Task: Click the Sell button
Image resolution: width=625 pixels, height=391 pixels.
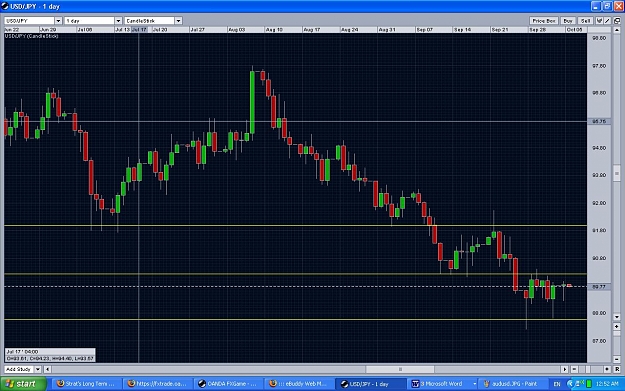Action: pyautogui.click(x=586, y=21)
